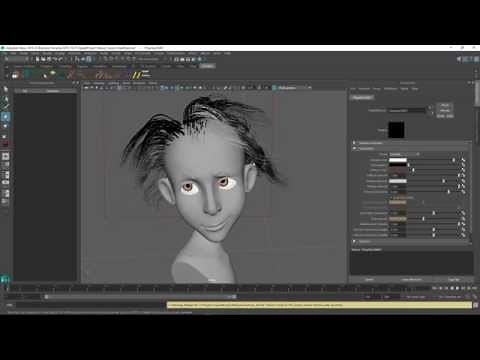480x360 pixels.
Task: Open the Attribute Editor Attributes menu
Action: pos(391,89)
